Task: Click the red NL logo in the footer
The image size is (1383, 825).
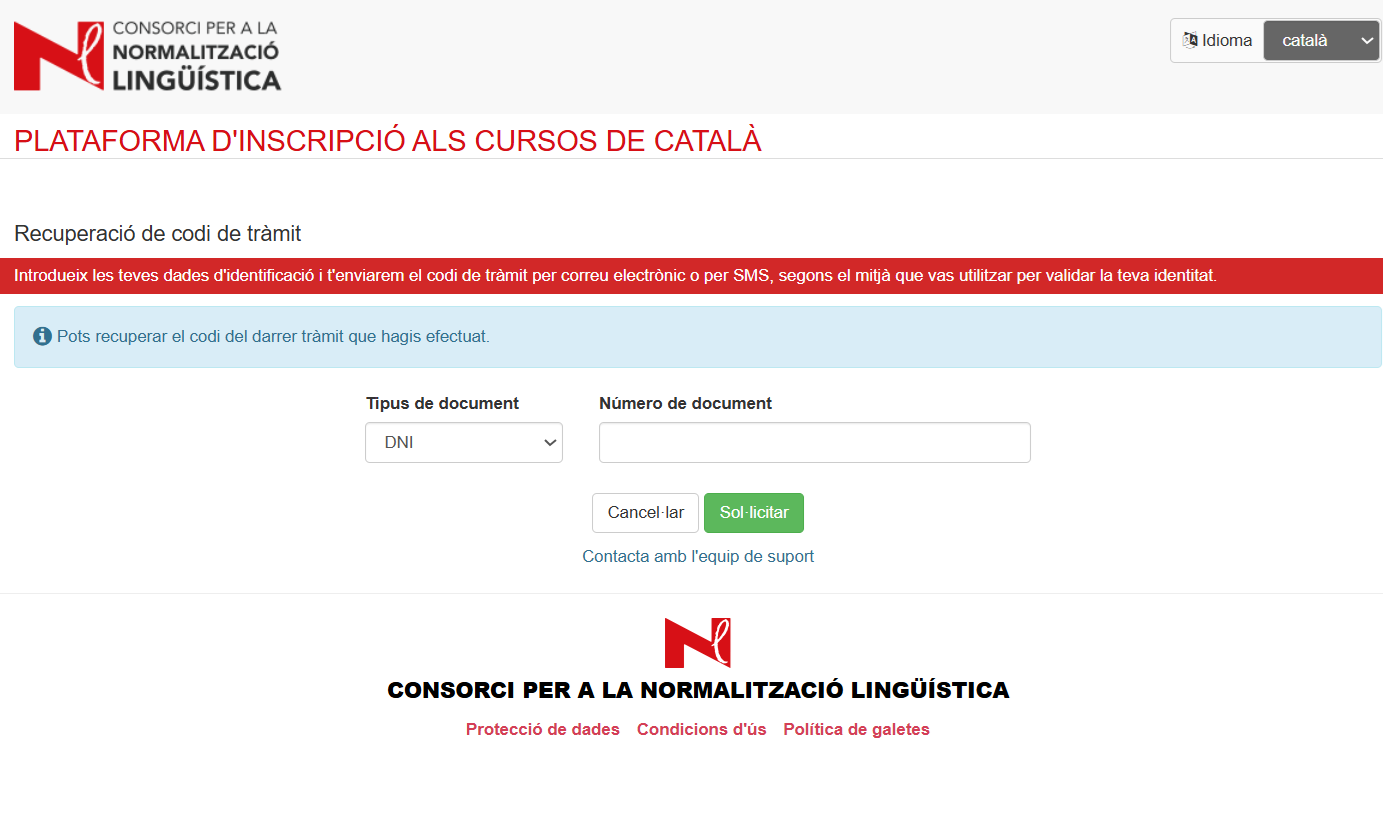Action: [x=697, y=642]
